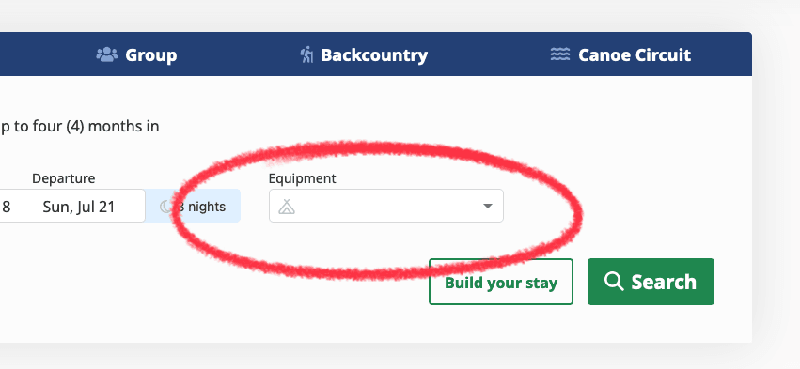
Task: Click the moon icon beside nights count
Action: coord(166,206)
